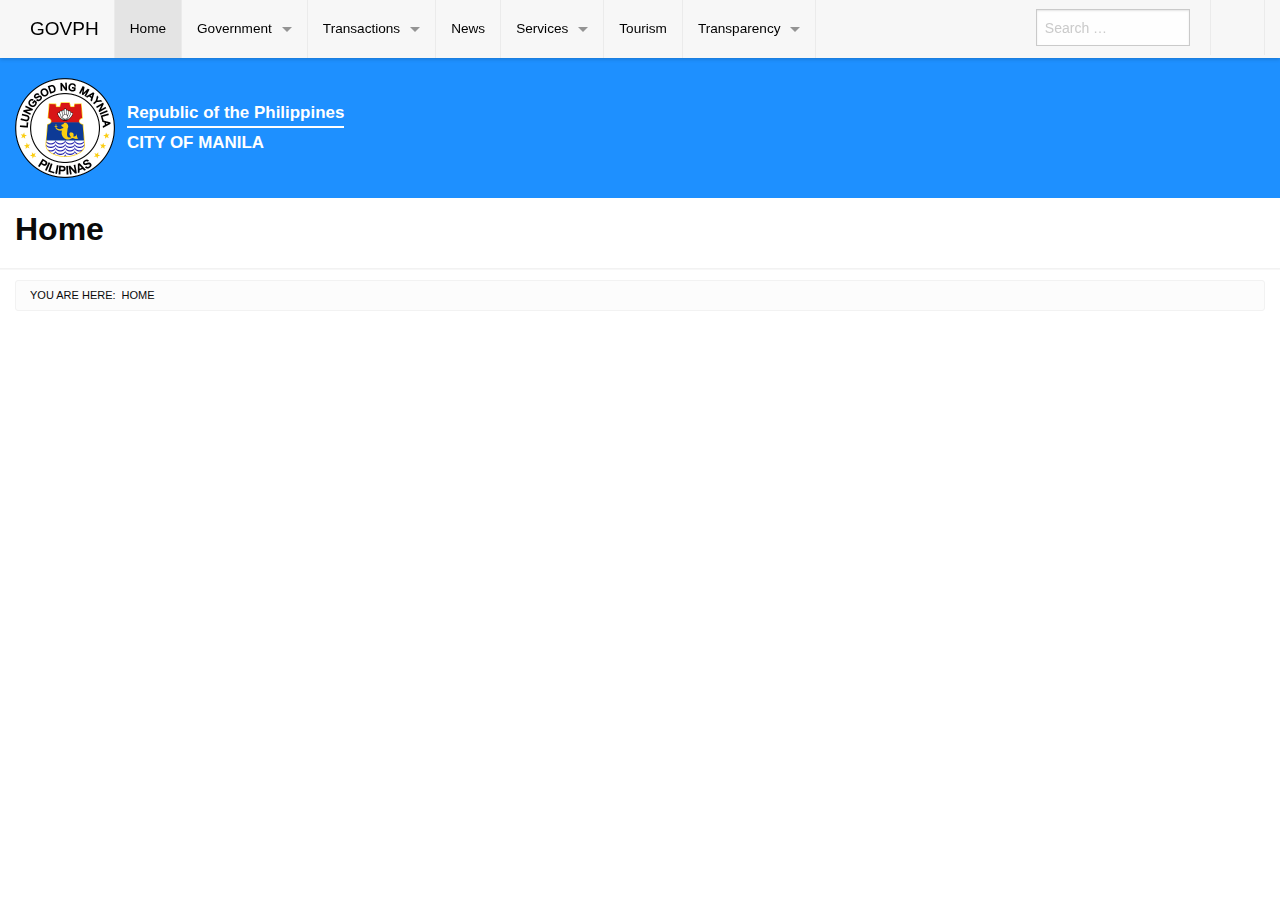Click the Home page heading
Image resolution: width=1280 pixels, height=900 pixels.
[59, 230]
